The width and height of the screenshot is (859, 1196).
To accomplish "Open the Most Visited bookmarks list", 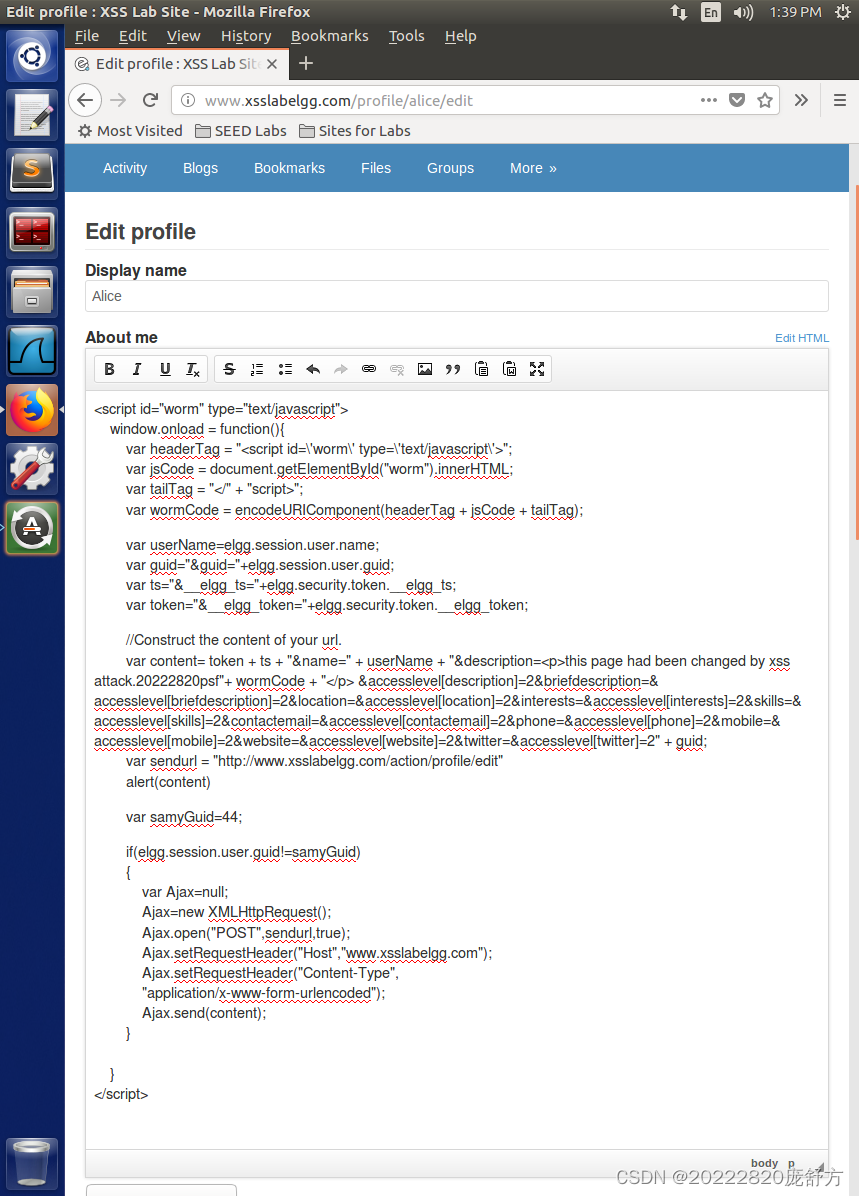I will pos(130,130).
